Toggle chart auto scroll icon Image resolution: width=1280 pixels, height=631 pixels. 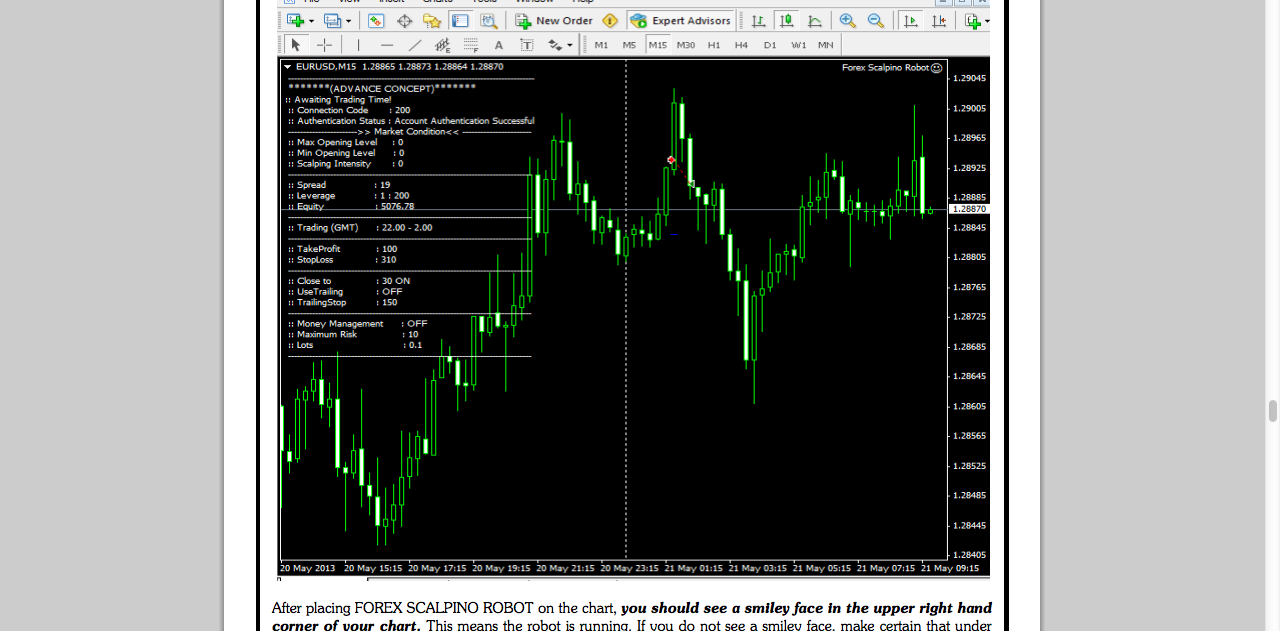(910, 20)
